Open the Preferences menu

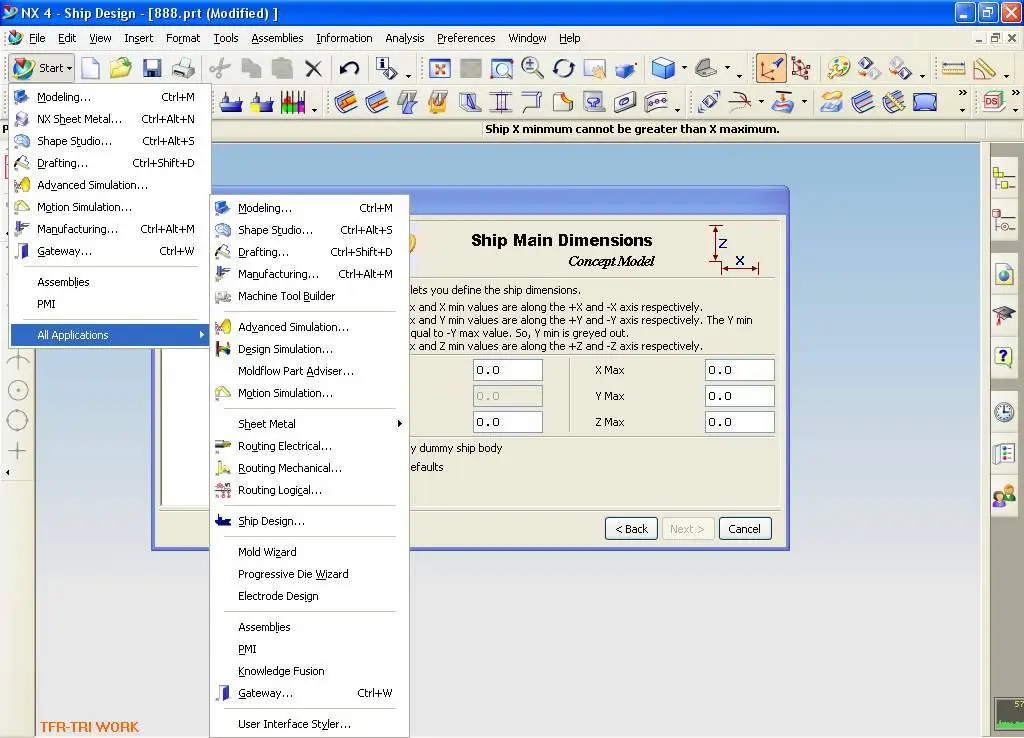tap(466, 38)
